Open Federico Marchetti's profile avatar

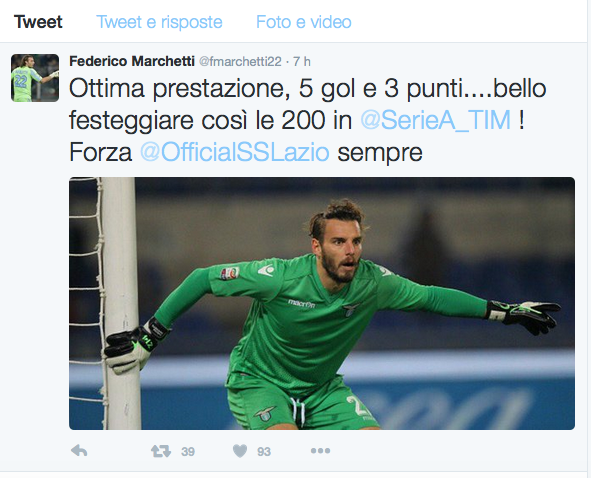[x=35, y=78]
